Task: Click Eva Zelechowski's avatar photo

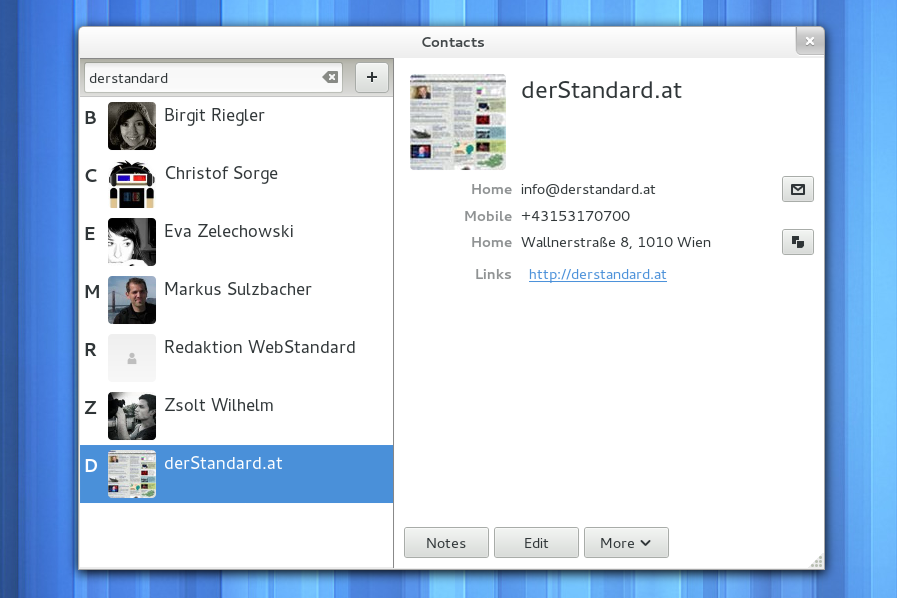Action: click(x=132, y=242)
